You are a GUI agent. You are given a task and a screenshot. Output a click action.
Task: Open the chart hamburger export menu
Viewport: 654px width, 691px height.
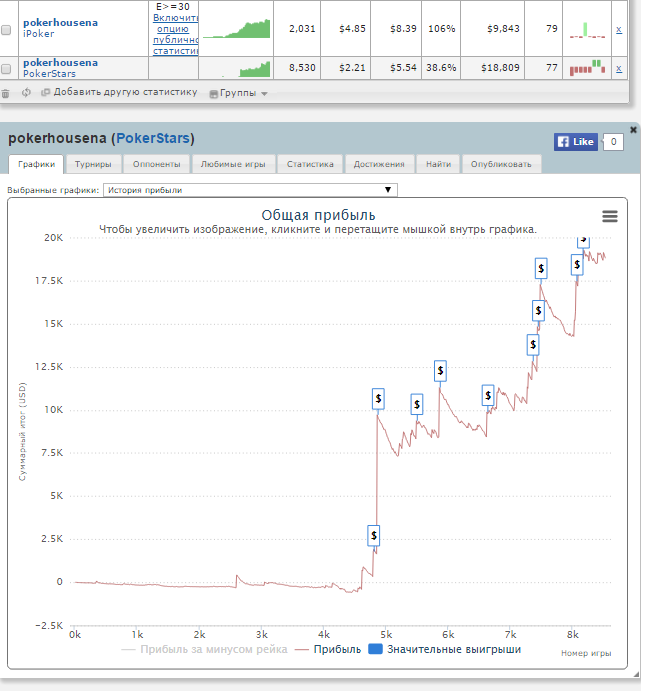610,216
